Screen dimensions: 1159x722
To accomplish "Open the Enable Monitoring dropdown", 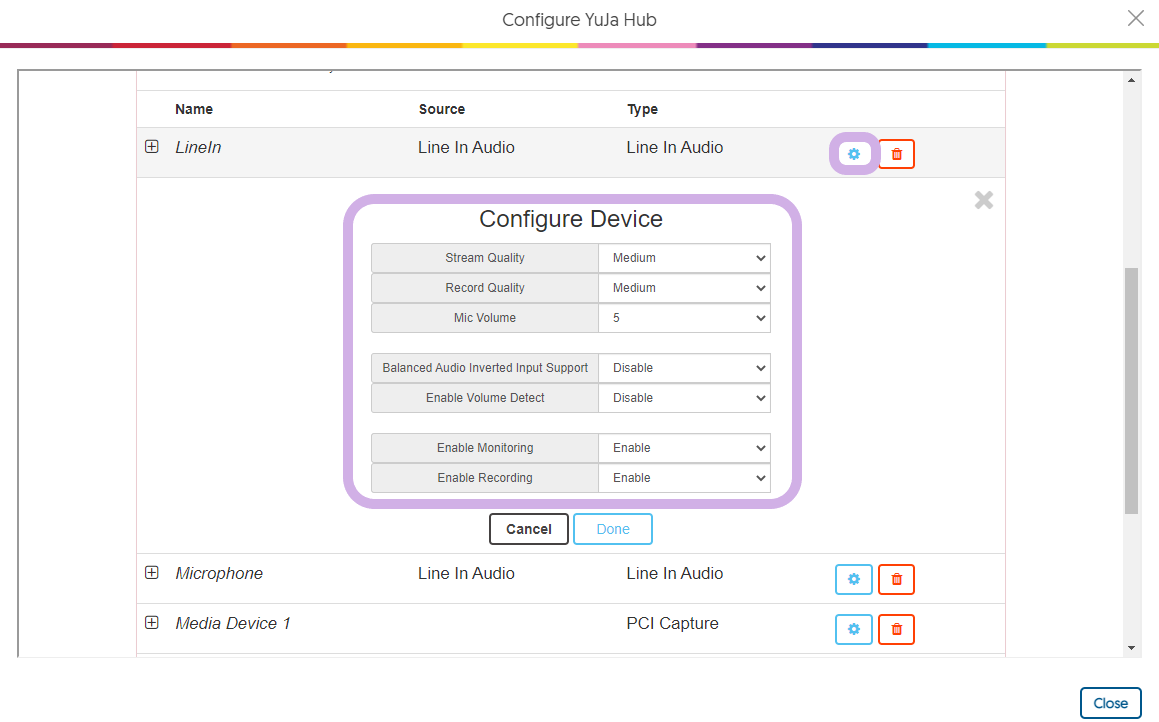I will coord(685,448).
